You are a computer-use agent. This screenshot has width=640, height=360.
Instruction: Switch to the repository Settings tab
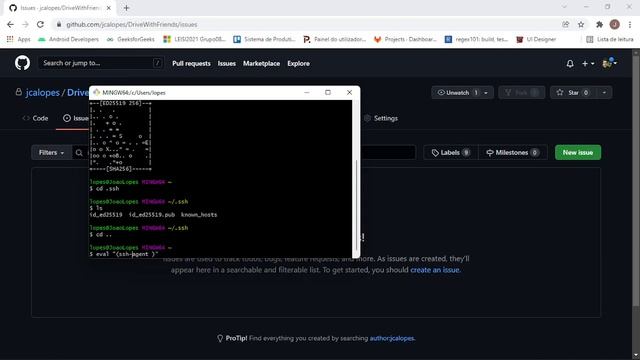click(x=381, y=118)
